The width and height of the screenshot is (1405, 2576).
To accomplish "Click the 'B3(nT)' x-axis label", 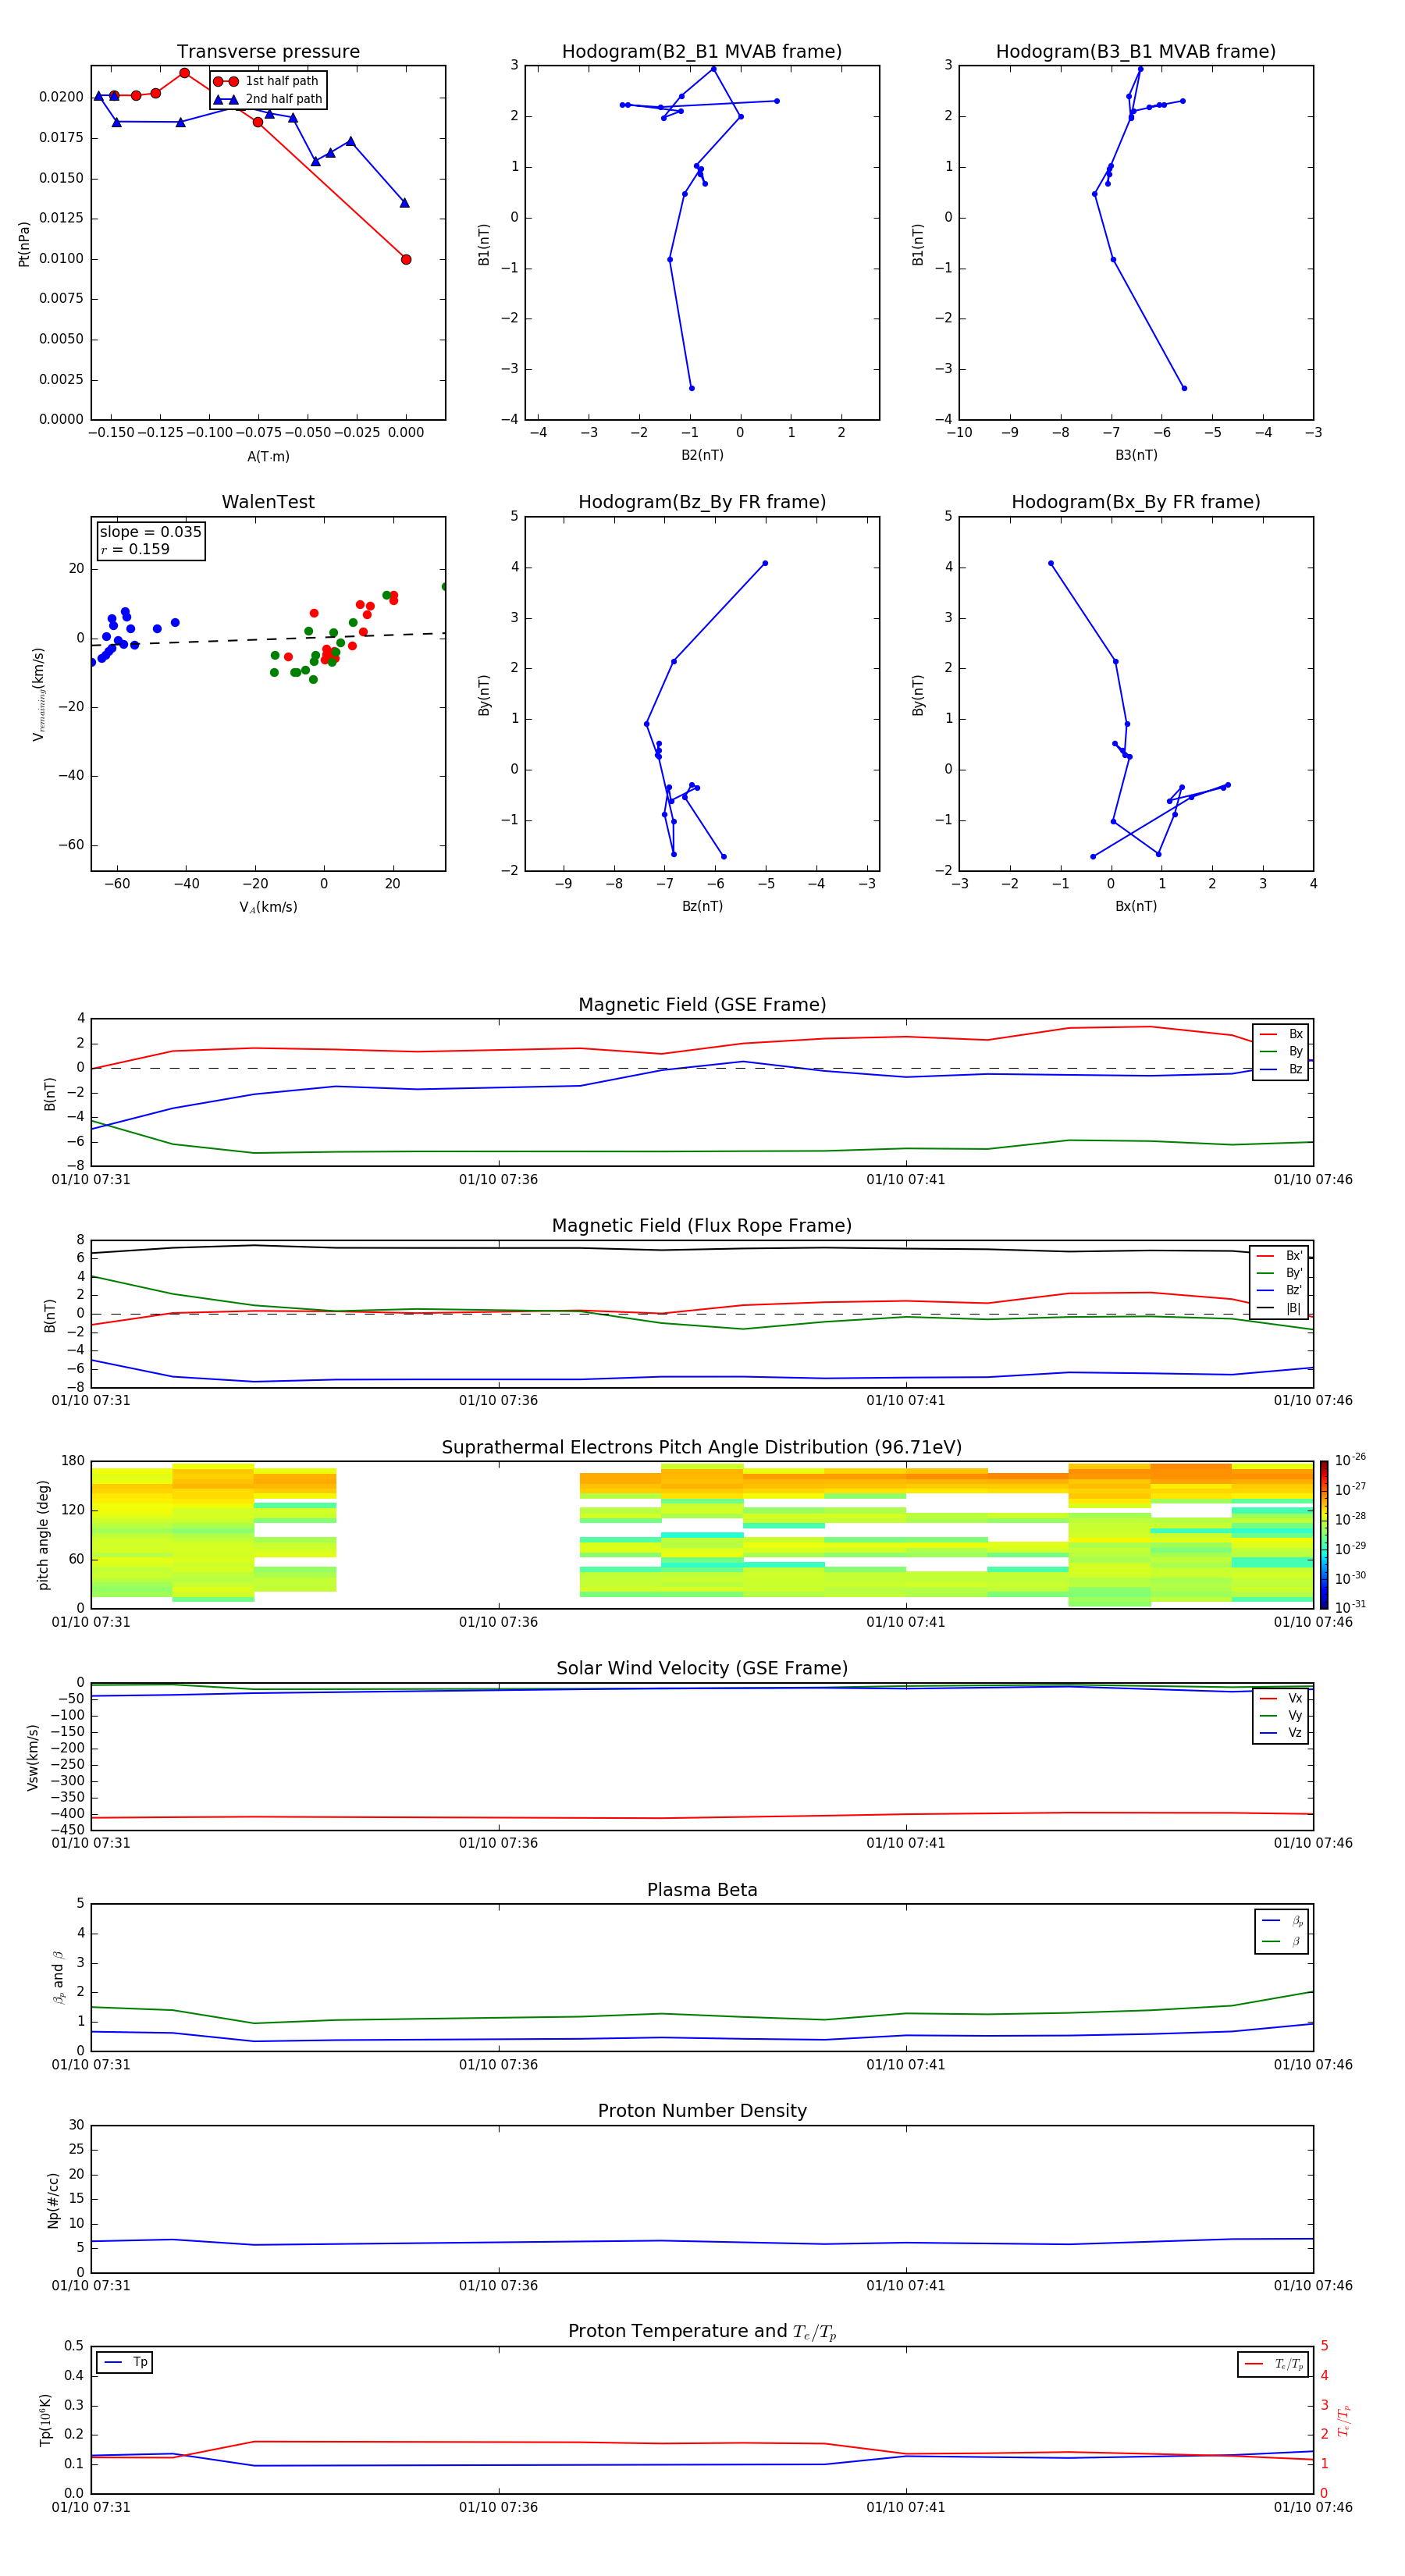I will (1136, 455).
